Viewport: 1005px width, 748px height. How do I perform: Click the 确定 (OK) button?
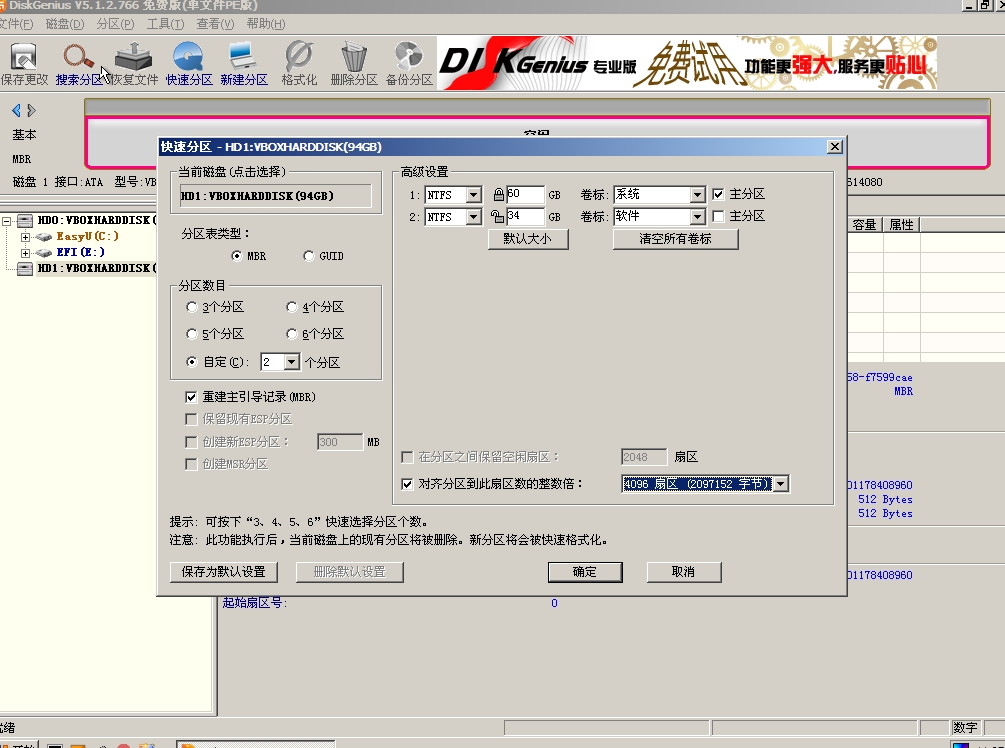585,571
